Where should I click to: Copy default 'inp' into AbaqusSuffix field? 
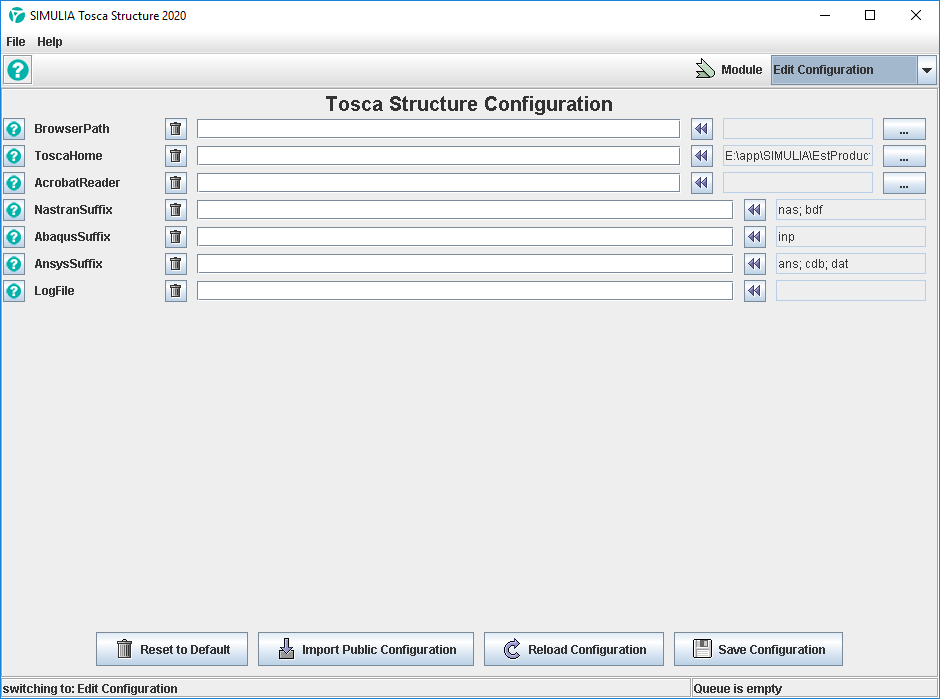[755, 237]
